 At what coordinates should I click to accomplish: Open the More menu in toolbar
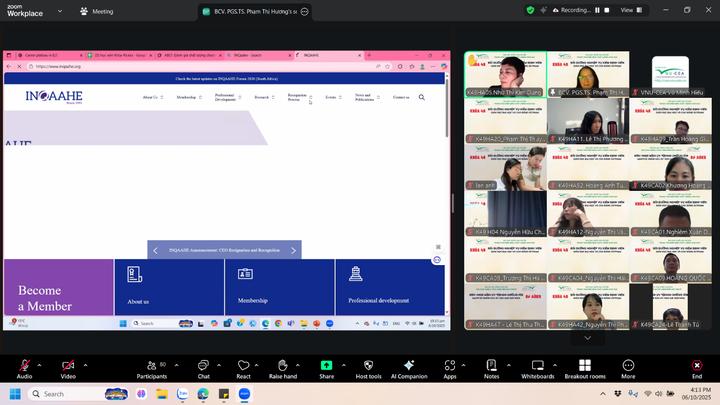(x=628, y=366)
